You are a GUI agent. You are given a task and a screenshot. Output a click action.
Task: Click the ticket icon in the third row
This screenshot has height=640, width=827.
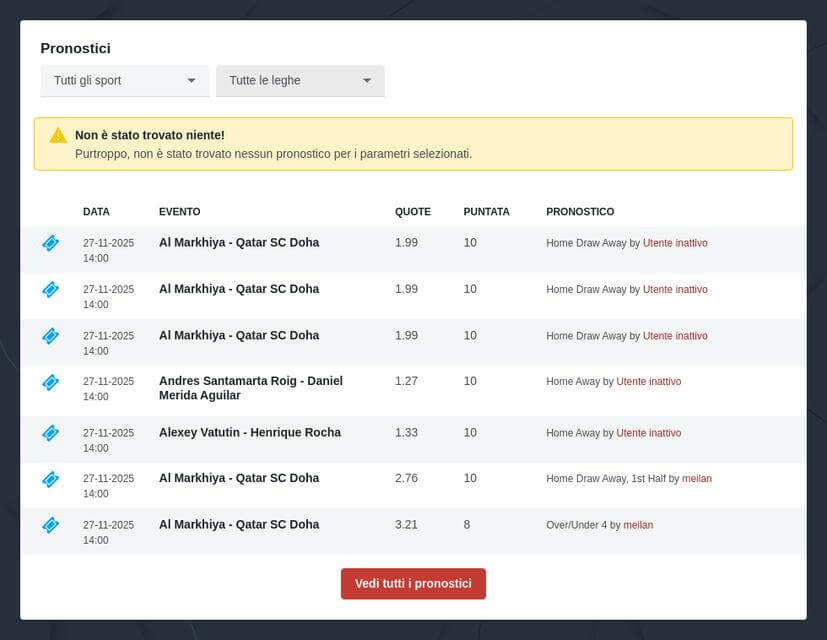point(50,336)
